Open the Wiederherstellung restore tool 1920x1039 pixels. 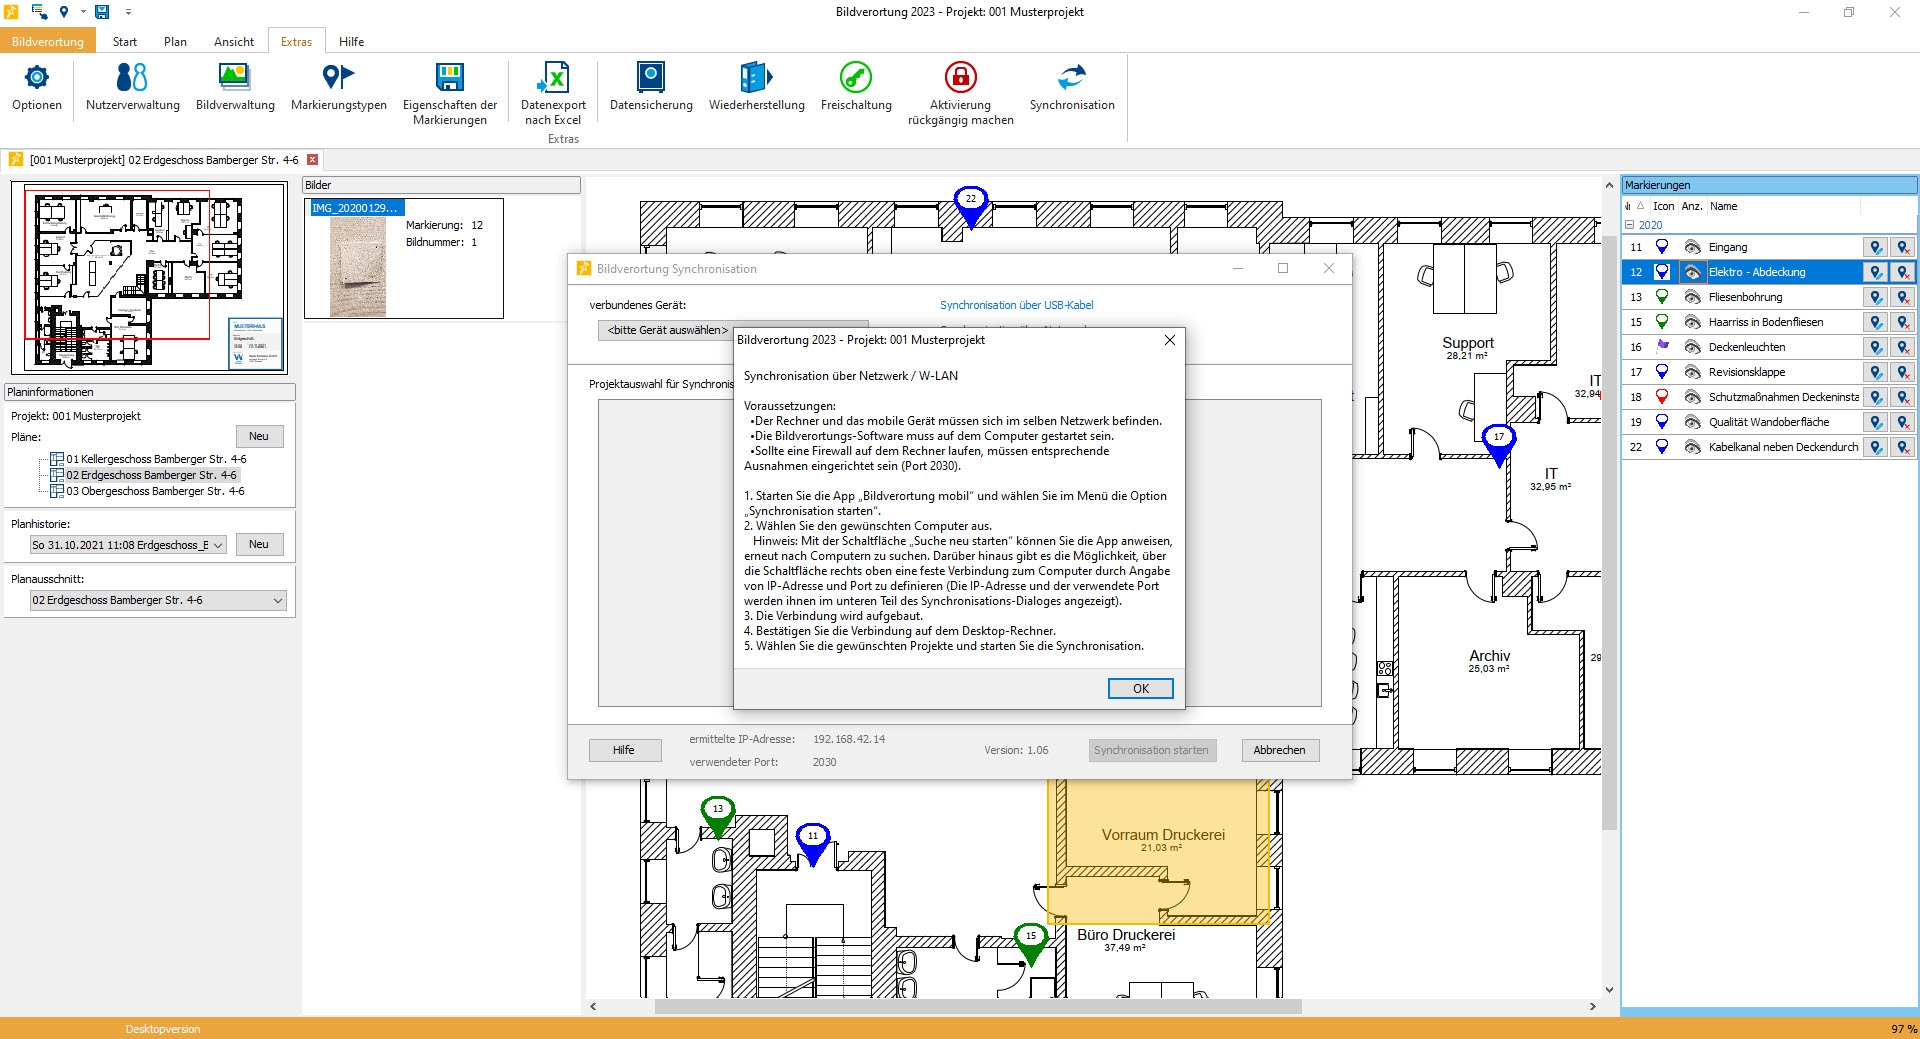[x=757, y=88]
